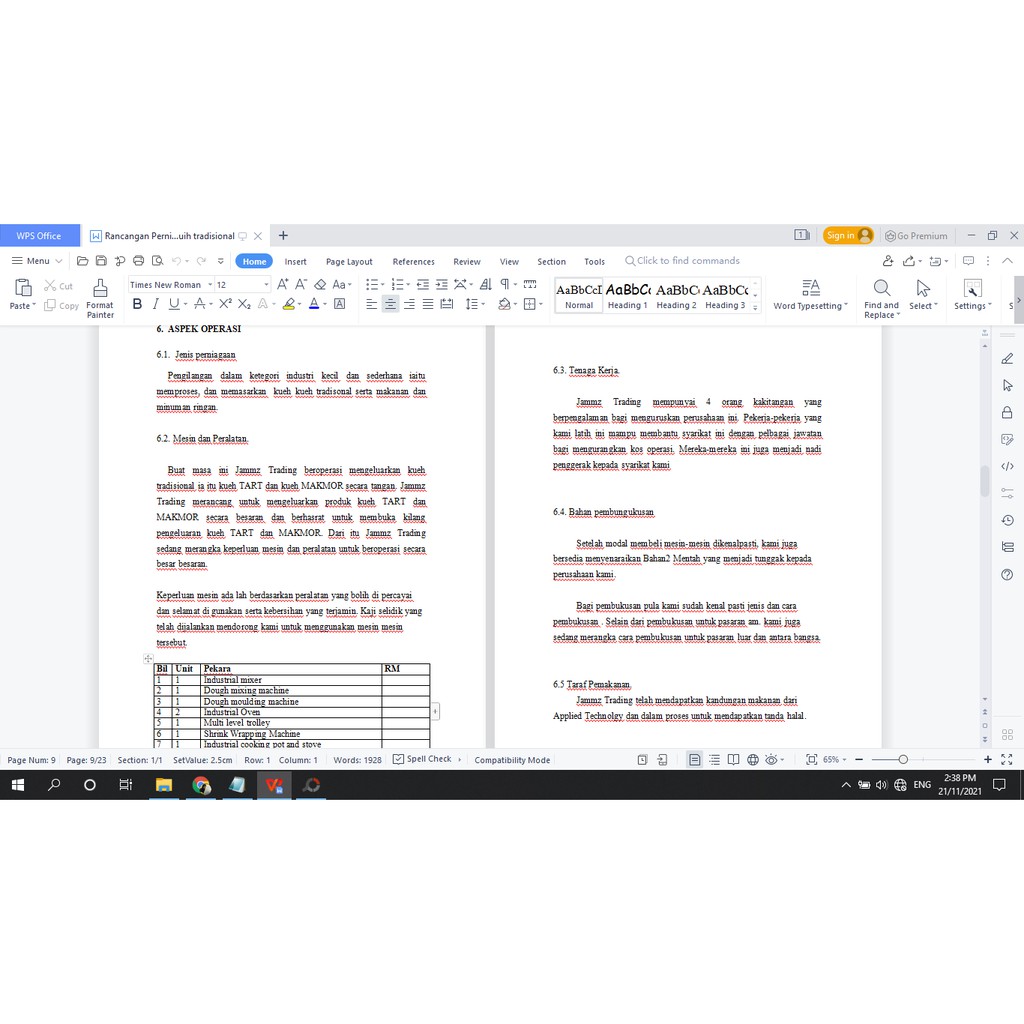The height and width of the screenshot is (1024, 1024).
Task: Switch to the Page Layout tab
Action: (x=349, y=262)
